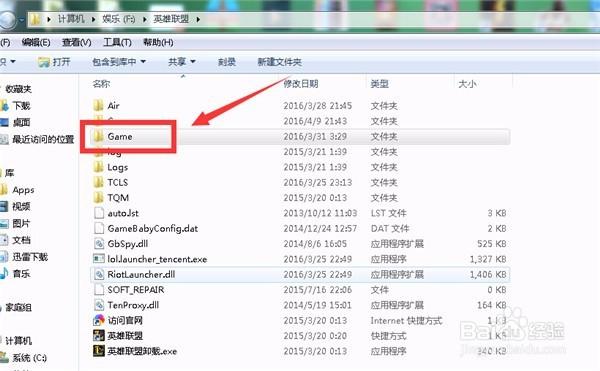Click type LST 文件 cell
600x371 pixels.
tap(388, 213)
